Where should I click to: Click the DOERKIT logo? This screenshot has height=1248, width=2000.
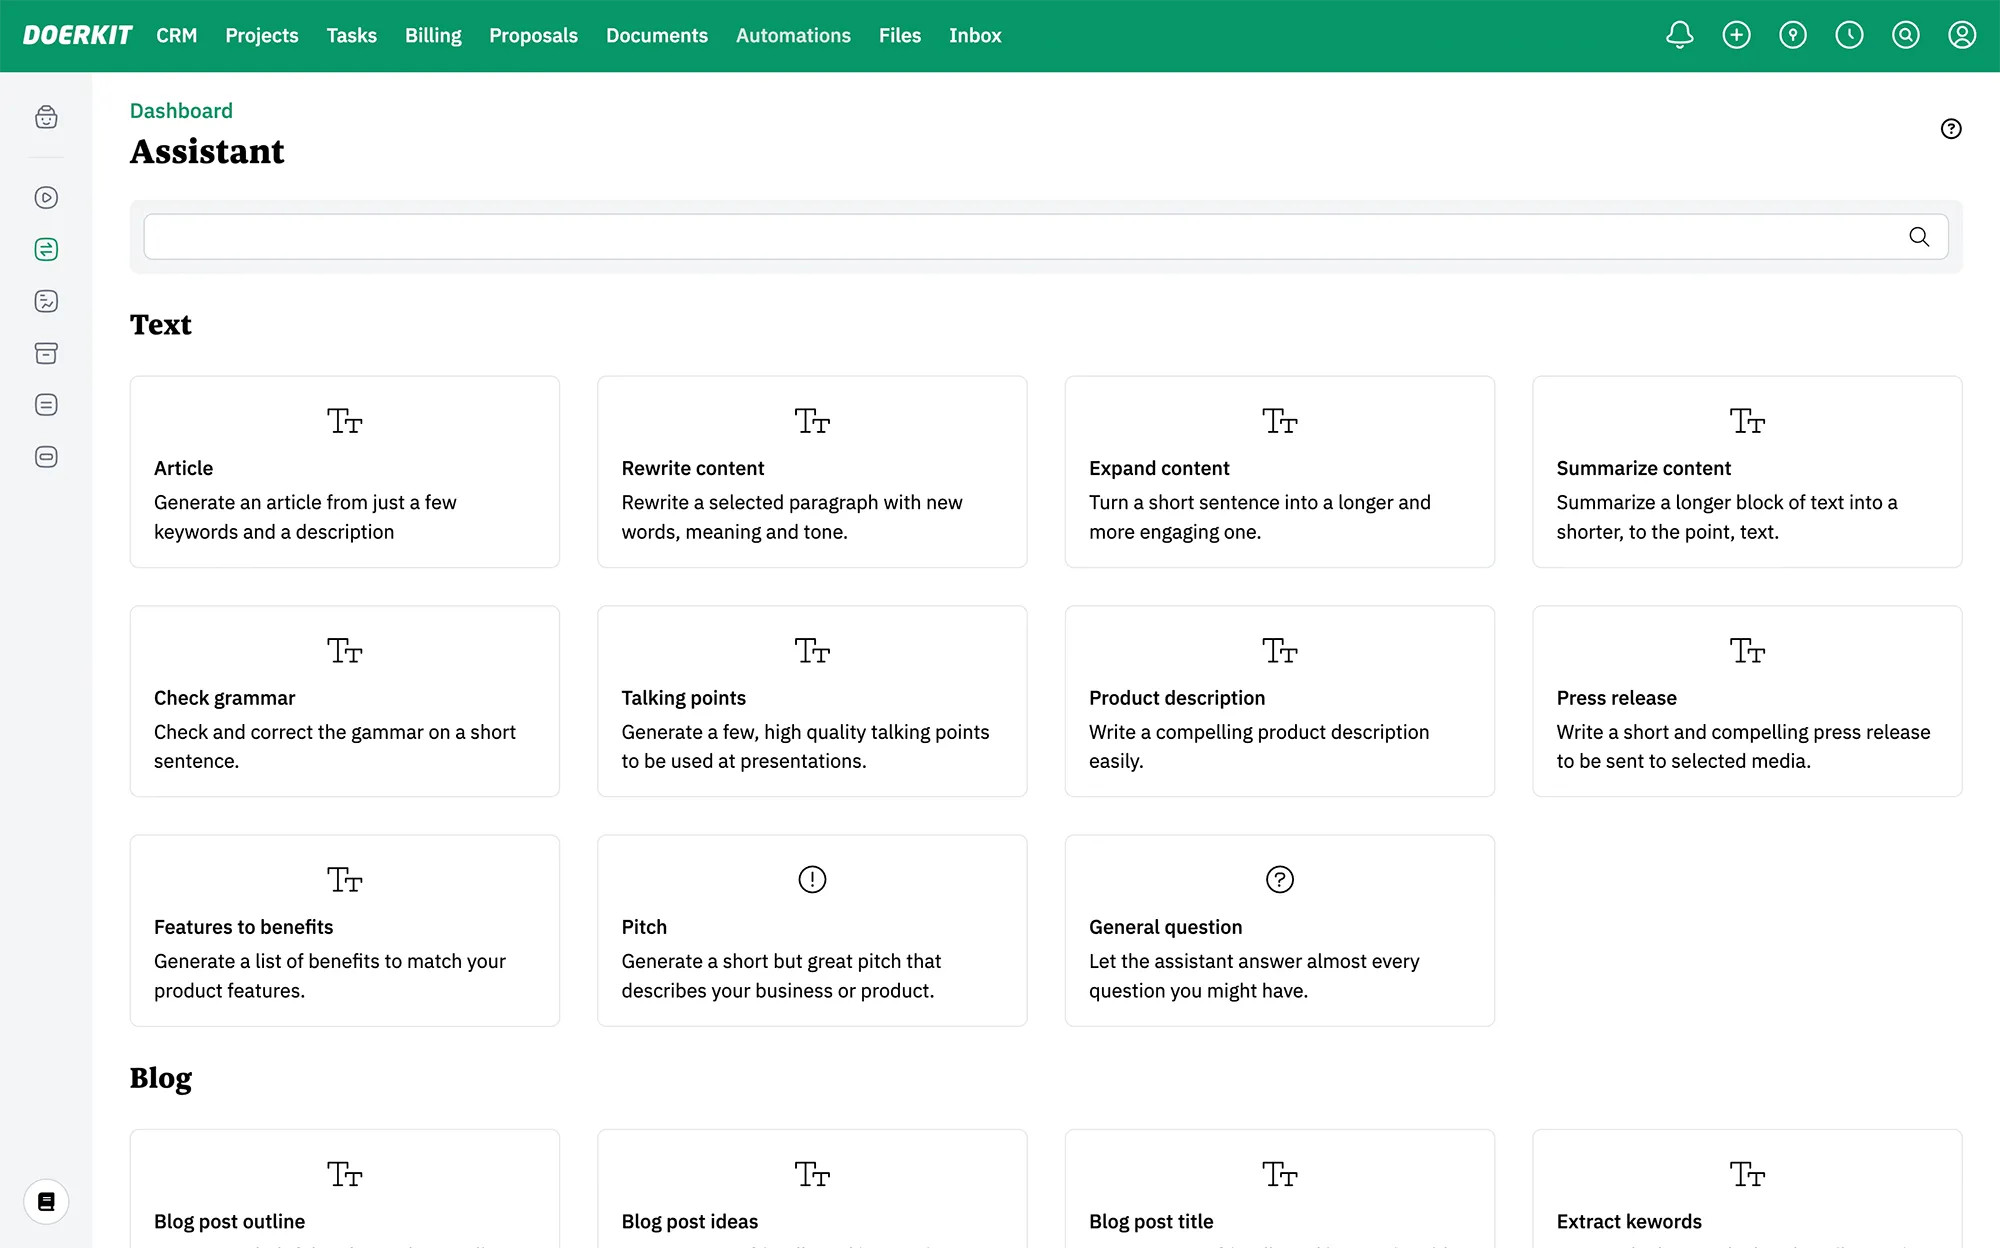coord(77,36)
